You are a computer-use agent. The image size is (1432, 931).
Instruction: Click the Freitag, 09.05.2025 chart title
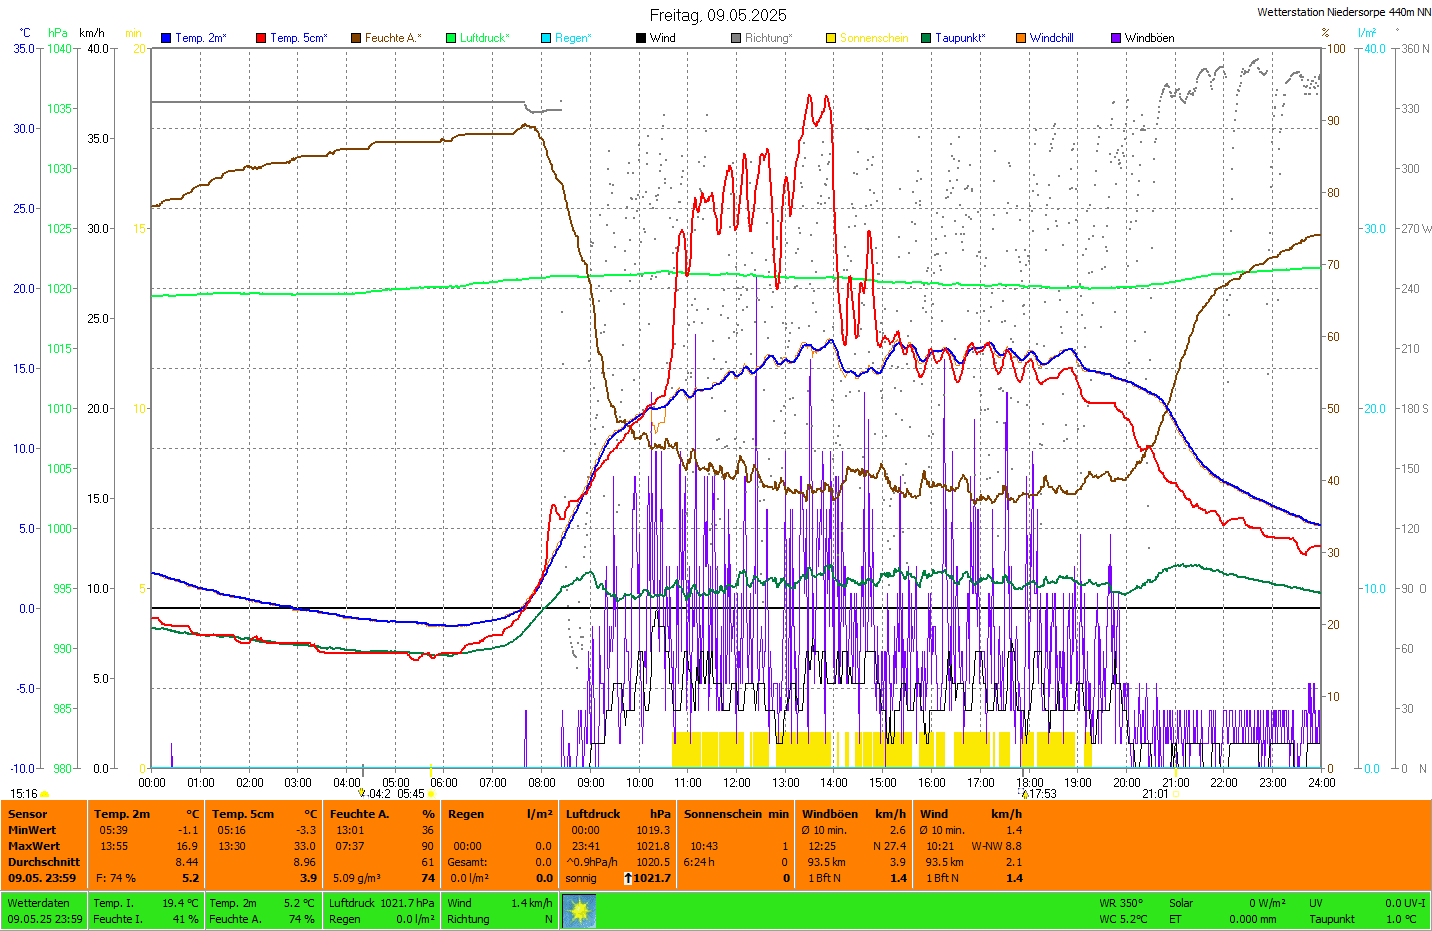(x=717, y=15)
